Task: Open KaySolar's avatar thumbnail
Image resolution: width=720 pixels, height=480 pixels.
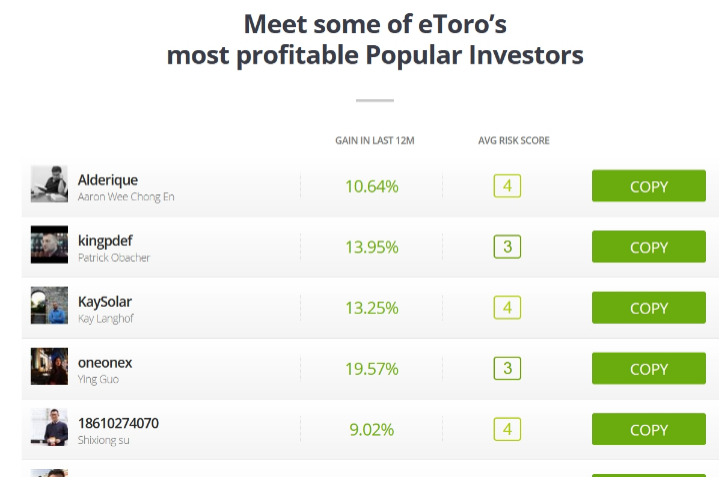Action: [x=49, y=305]
